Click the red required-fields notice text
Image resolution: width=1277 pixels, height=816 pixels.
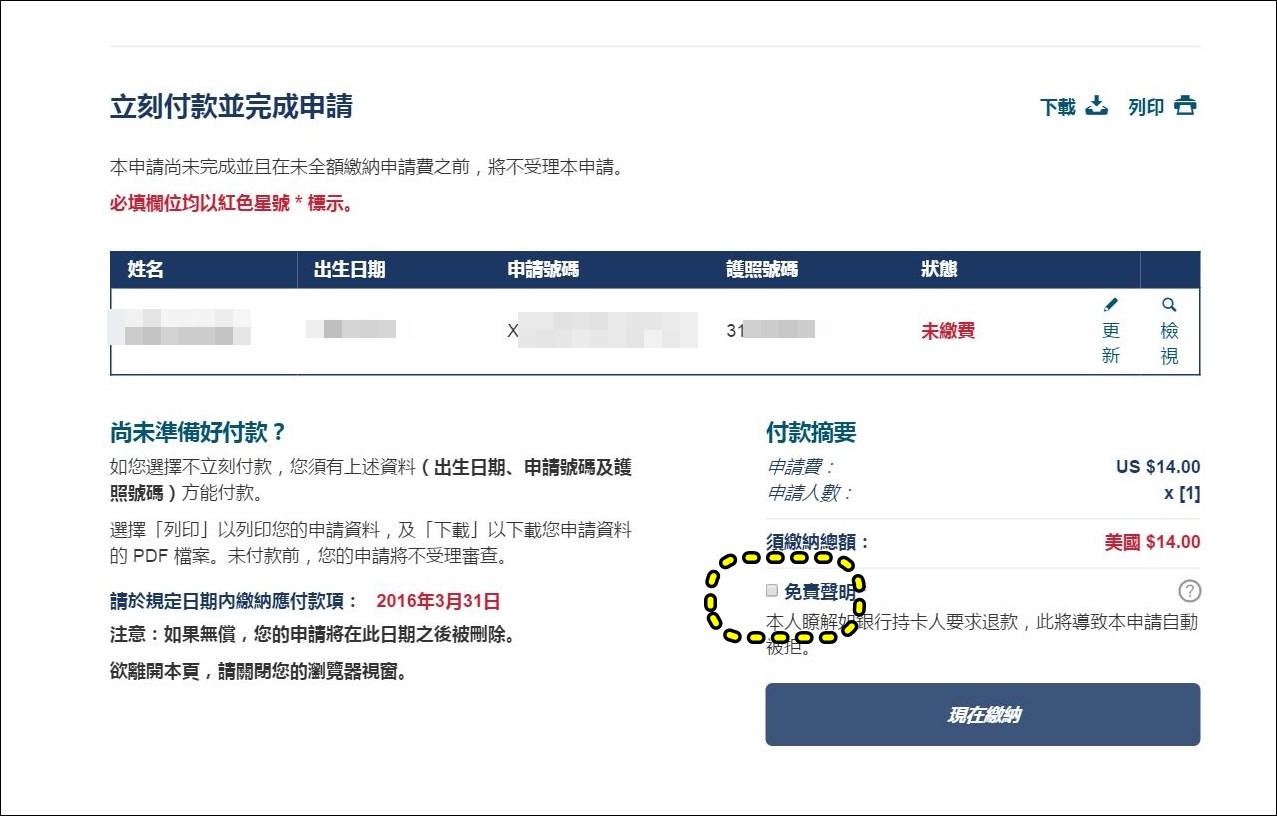click(231, 204)
